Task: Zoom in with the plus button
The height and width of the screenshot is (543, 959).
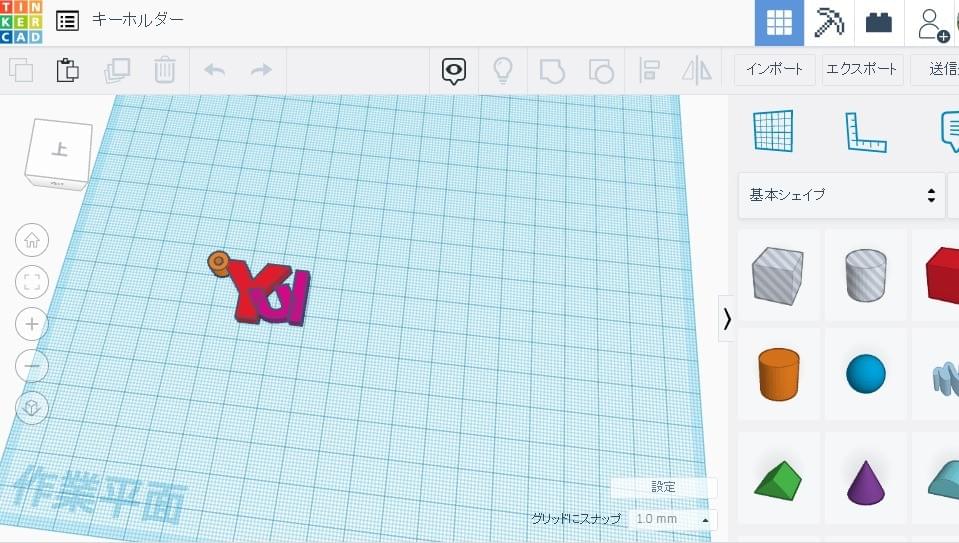Action: click(32, 324)
